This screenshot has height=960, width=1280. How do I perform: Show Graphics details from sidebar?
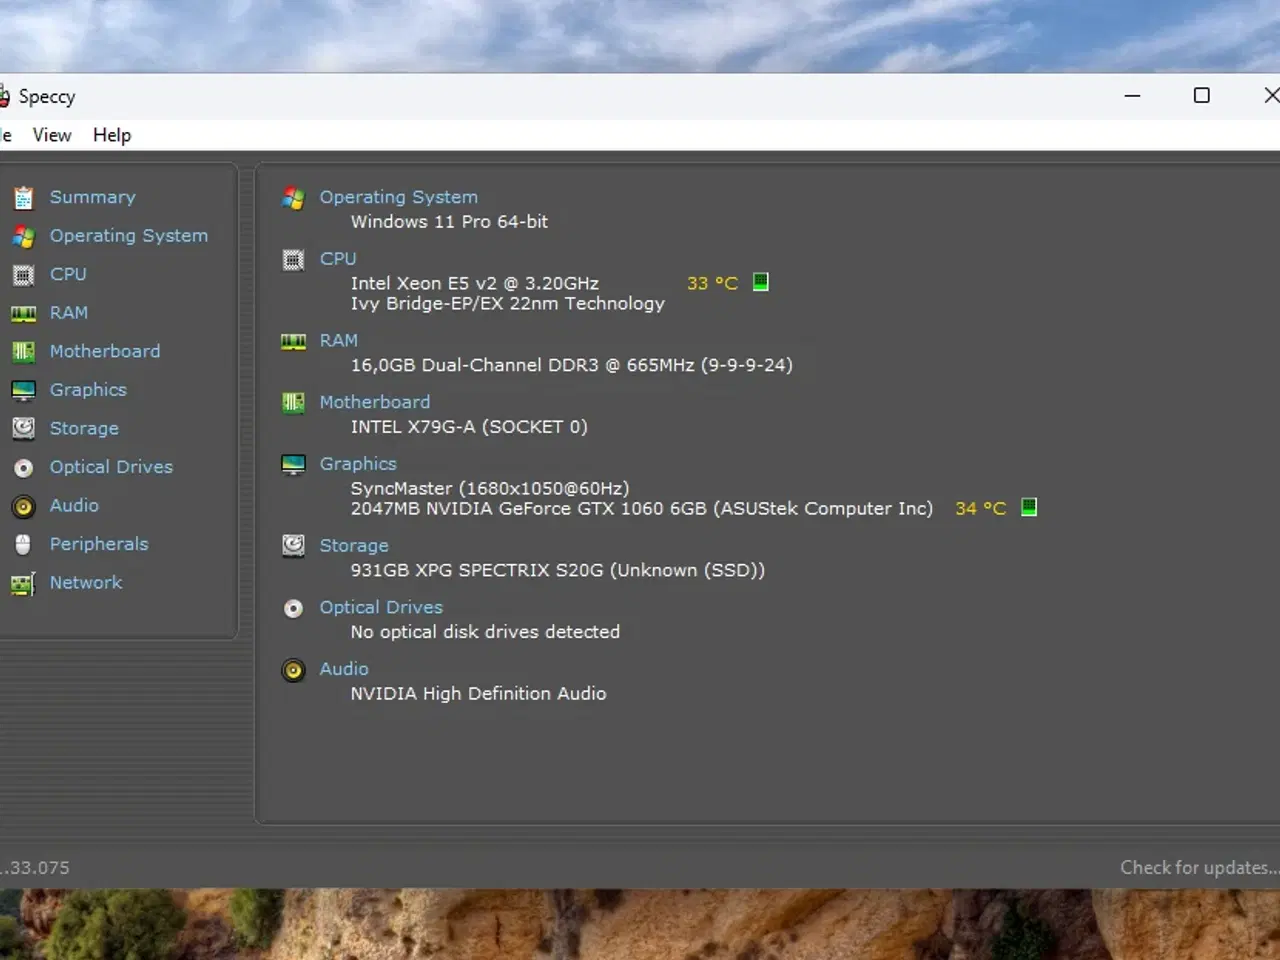pyautogui.click(x=88, y=390)
